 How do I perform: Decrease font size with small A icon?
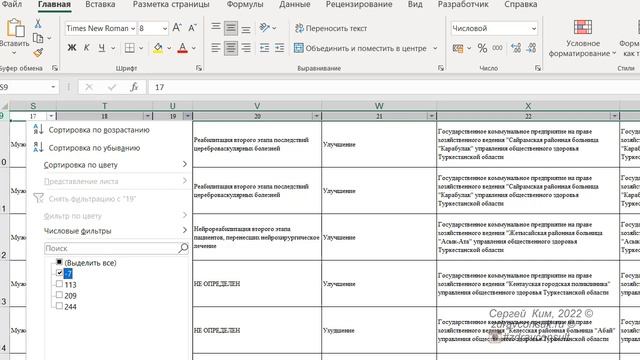pyautogui.click(x=192, y=28)
